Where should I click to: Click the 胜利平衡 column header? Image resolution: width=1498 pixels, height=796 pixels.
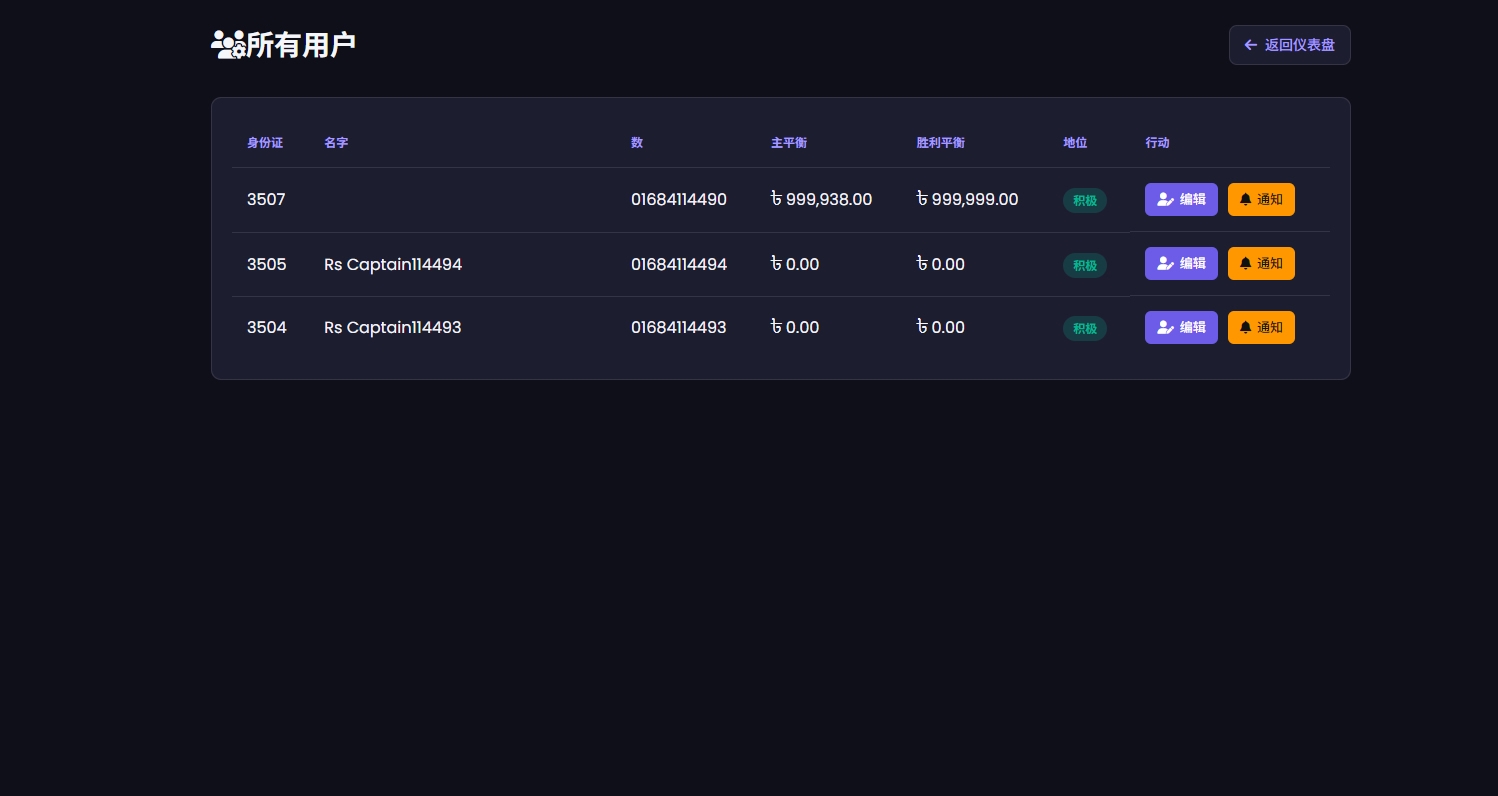[x=940, y=143]
